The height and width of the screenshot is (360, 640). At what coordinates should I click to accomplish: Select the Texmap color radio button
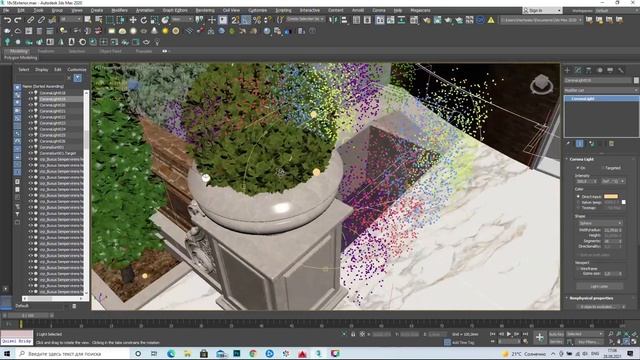(x=578, y=208)
